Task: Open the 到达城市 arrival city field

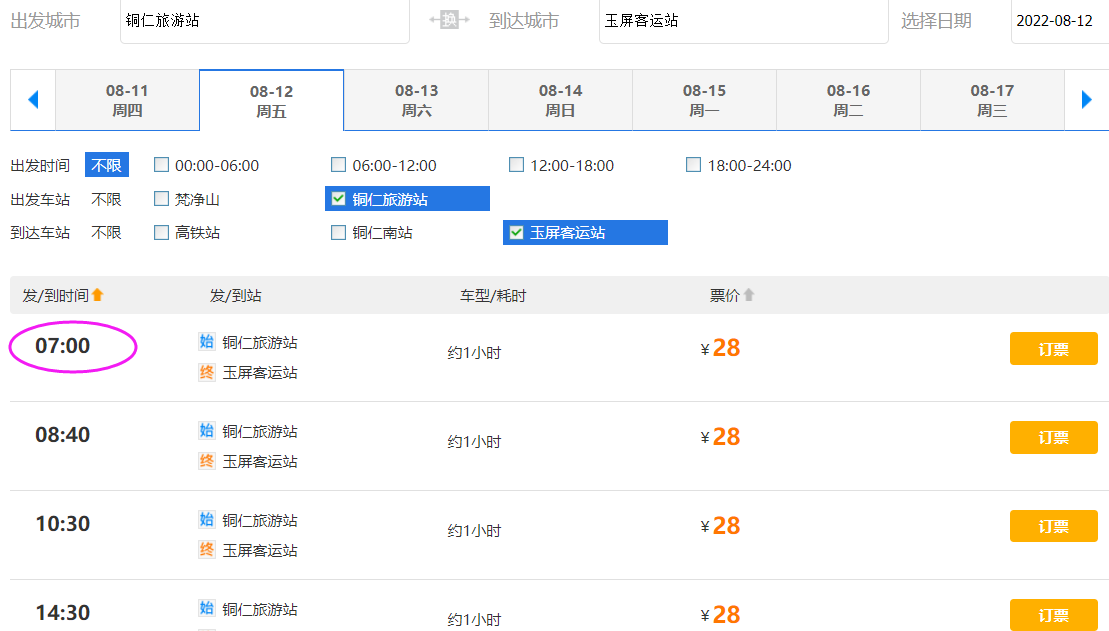Action: [x=742, y=21]
